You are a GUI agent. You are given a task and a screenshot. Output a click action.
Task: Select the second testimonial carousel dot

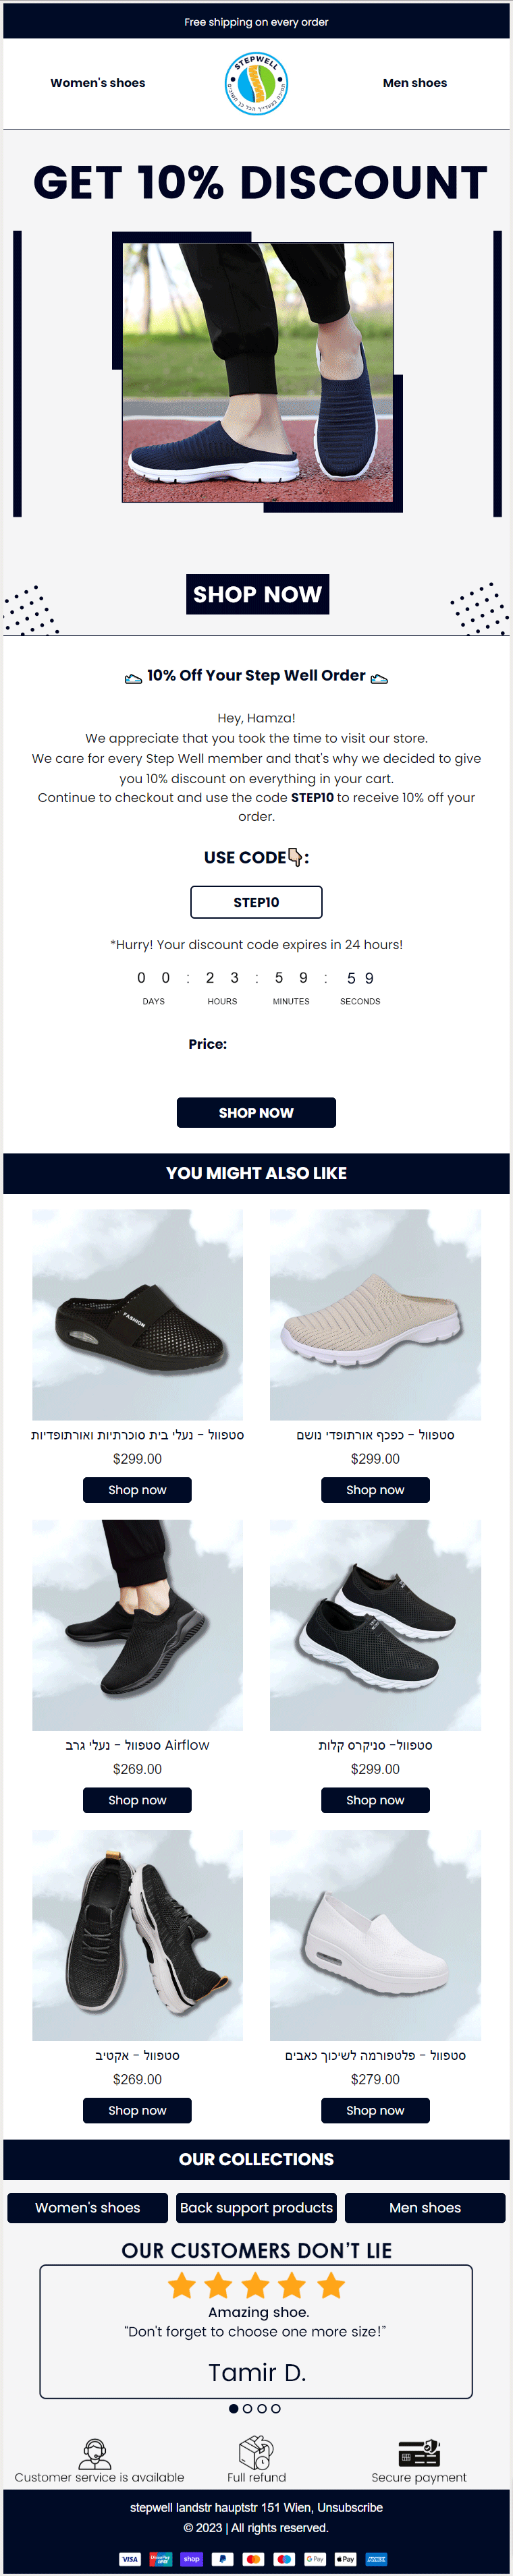(x=248, y=2409)
